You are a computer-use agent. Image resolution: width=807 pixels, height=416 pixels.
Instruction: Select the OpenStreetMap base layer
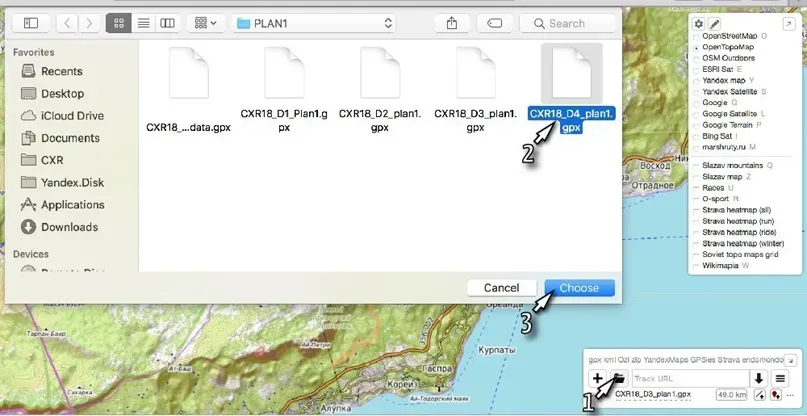729,36
